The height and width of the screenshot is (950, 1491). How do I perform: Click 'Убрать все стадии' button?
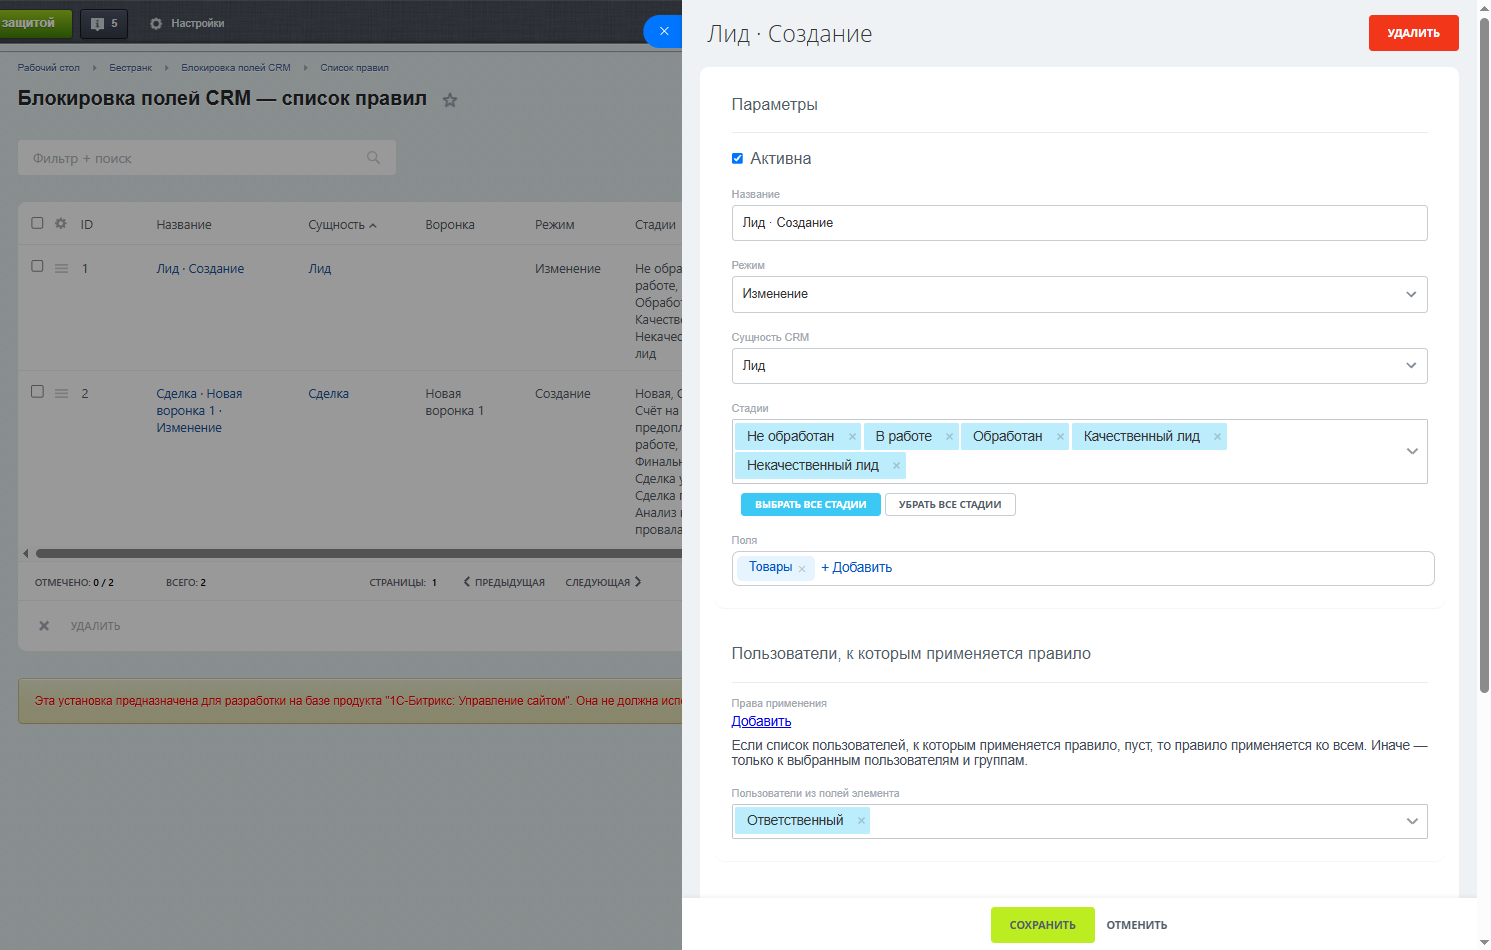pos(950,505)
